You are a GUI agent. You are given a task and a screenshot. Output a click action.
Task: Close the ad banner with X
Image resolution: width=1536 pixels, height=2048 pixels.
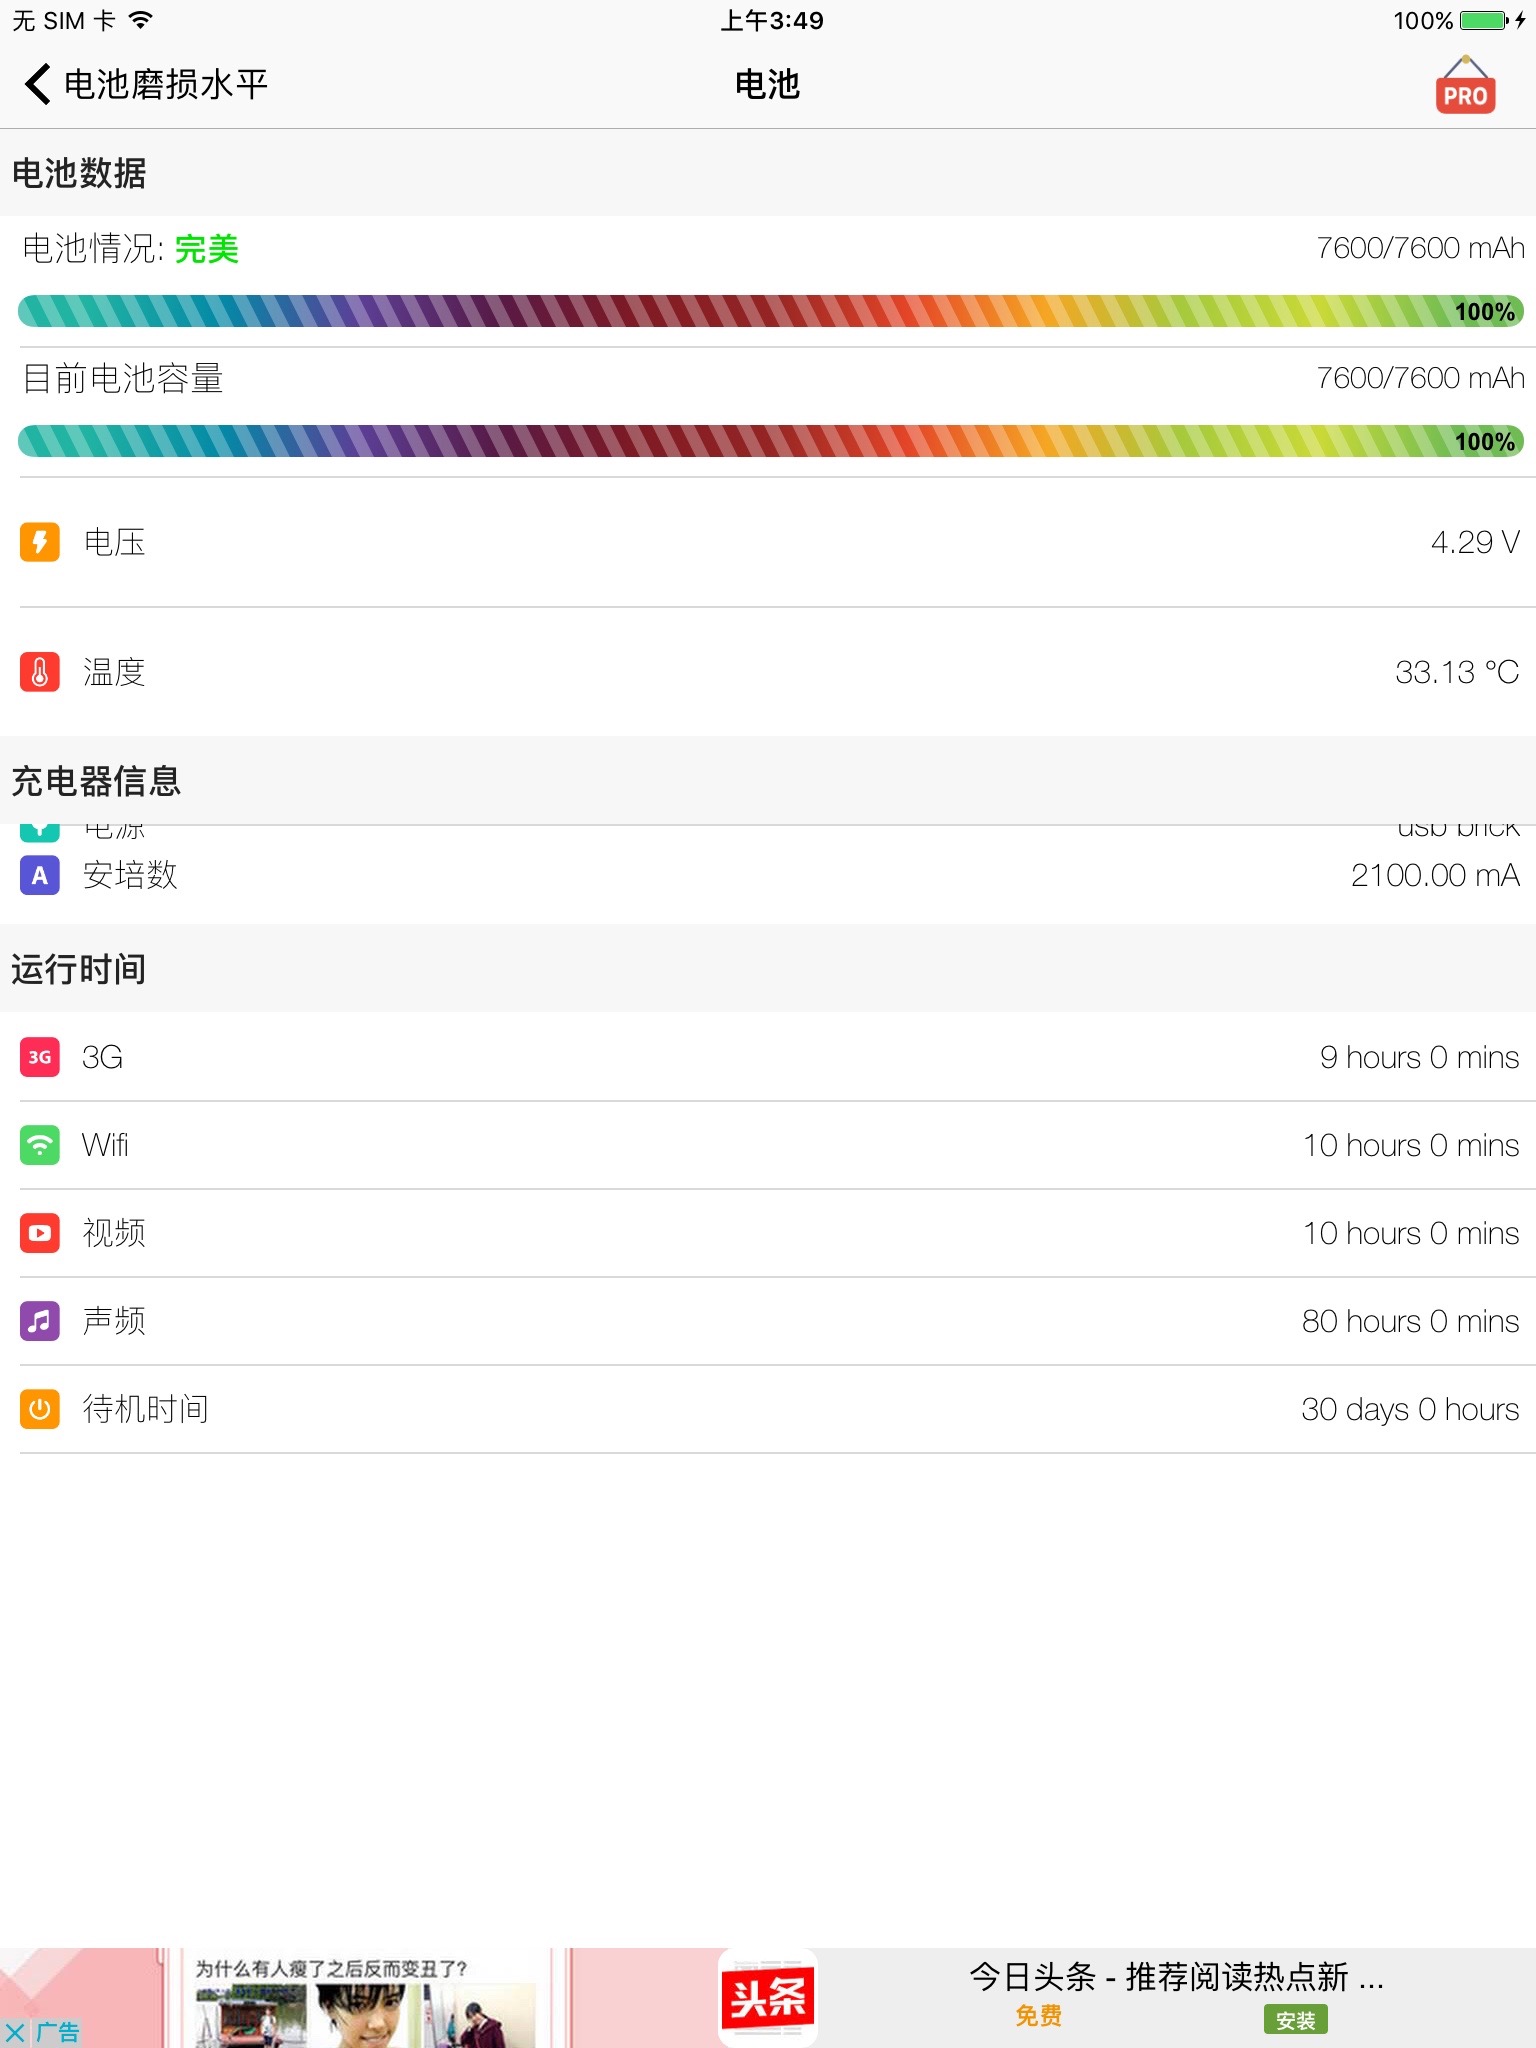15,2032
